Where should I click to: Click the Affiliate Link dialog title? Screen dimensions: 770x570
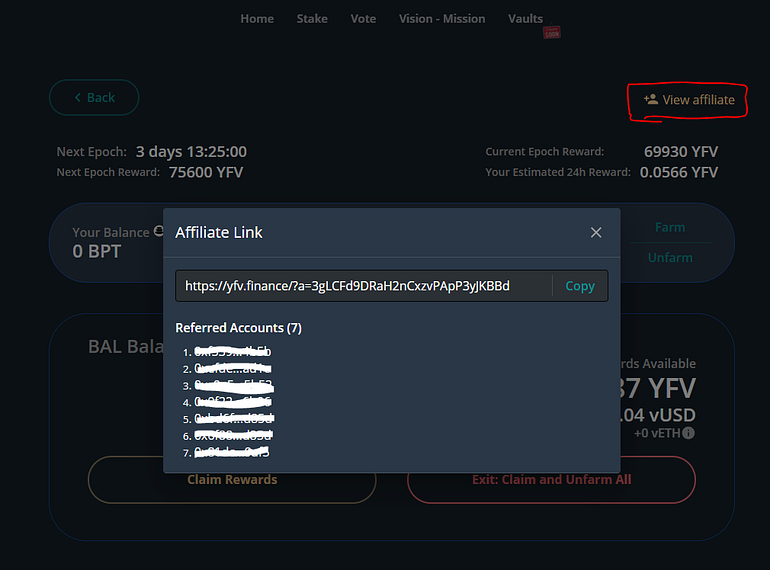pos(219,232)
